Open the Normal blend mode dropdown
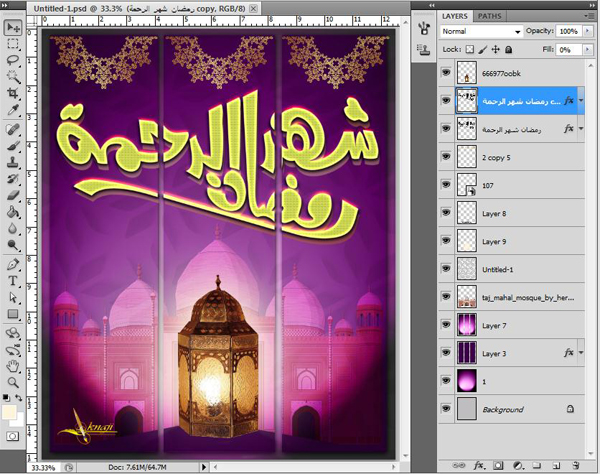Viewport: 600px width, 474px height. [482, 31]
